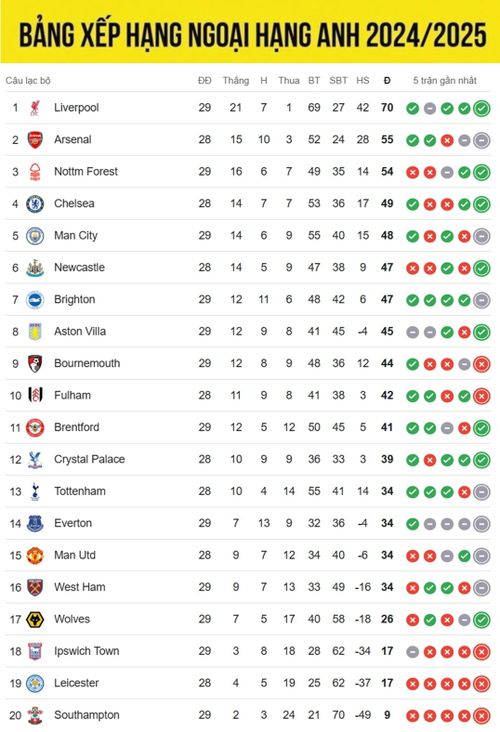Click the Man Utd club crest
The image size is (500, 732).
35,556
